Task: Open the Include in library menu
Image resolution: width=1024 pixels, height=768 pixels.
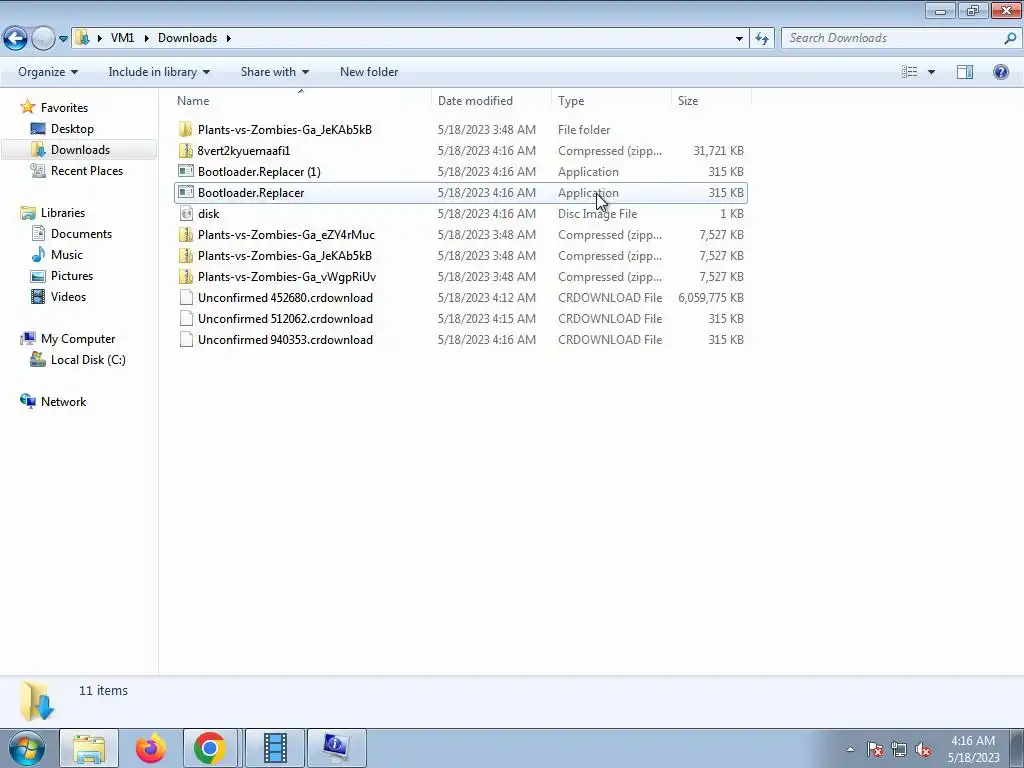Action: point(159,72)
